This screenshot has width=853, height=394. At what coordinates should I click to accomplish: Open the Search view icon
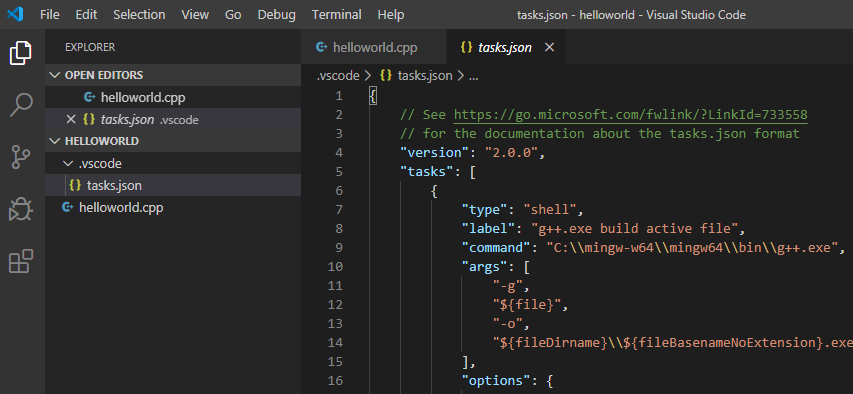22,105
